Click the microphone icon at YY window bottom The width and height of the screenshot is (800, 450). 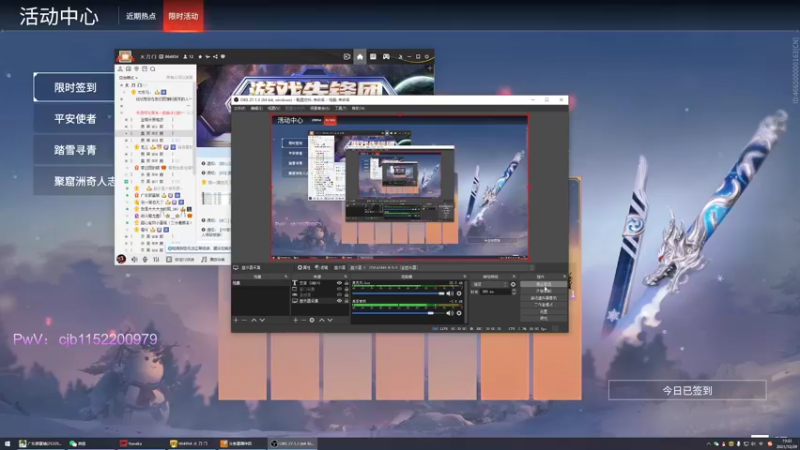[x=145, y=259]
